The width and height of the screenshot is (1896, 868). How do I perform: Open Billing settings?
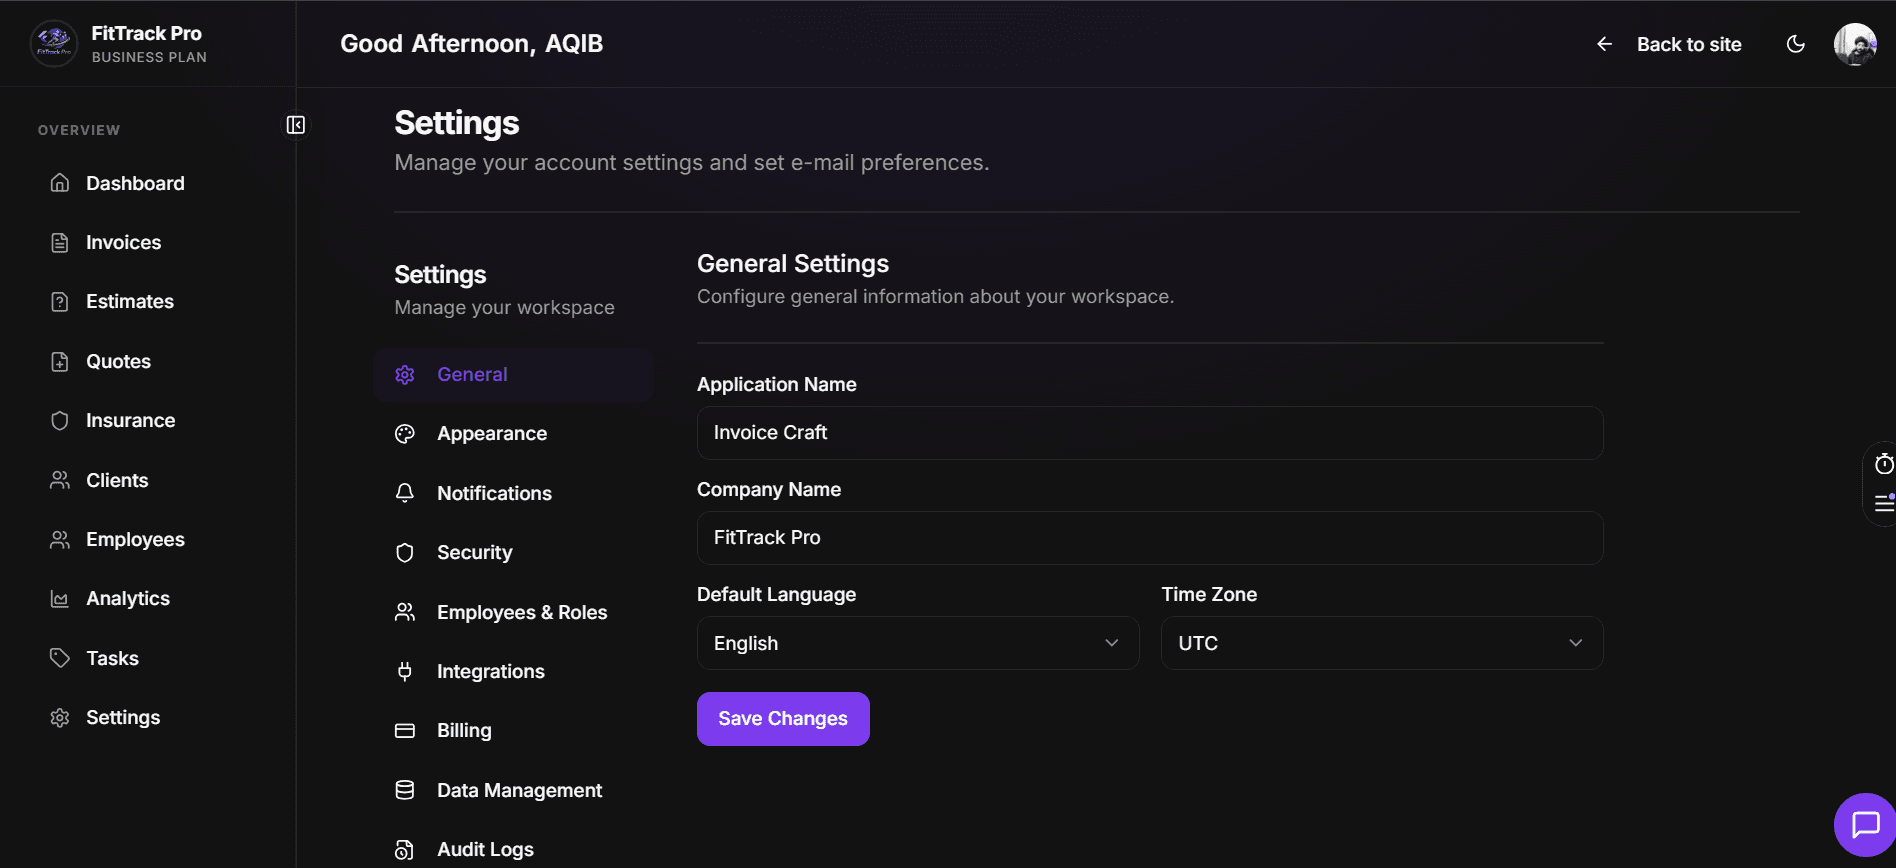(x=514, y=731)
